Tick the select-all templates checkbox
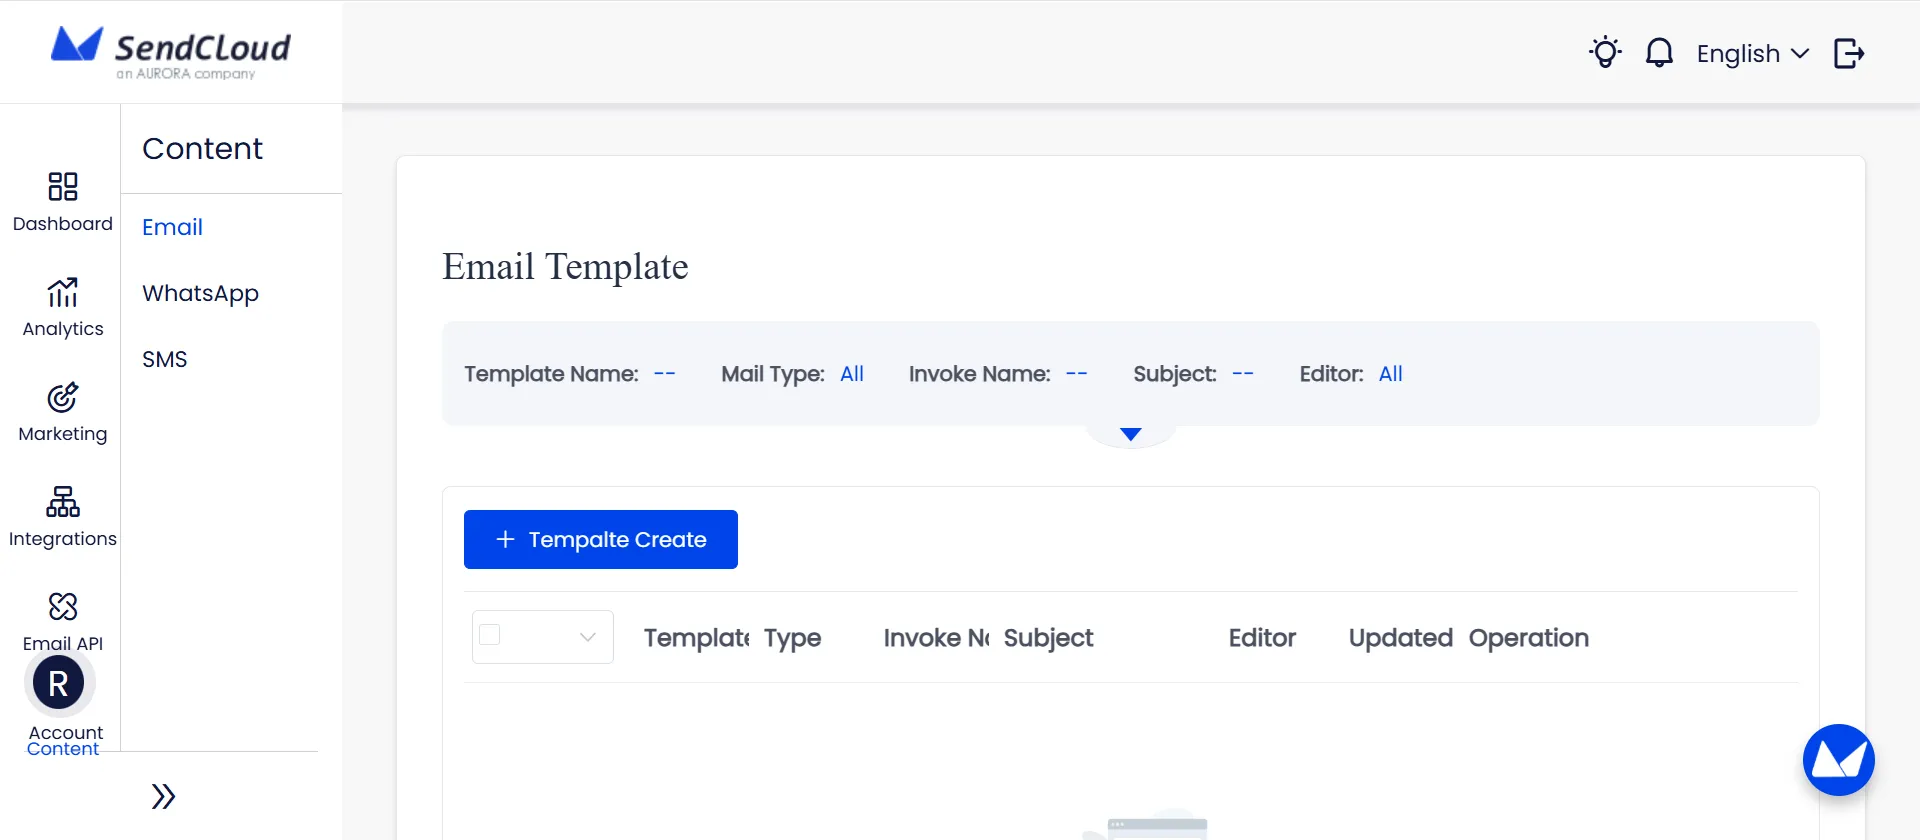The image size is (1920, 840). (x=490, y=635)
